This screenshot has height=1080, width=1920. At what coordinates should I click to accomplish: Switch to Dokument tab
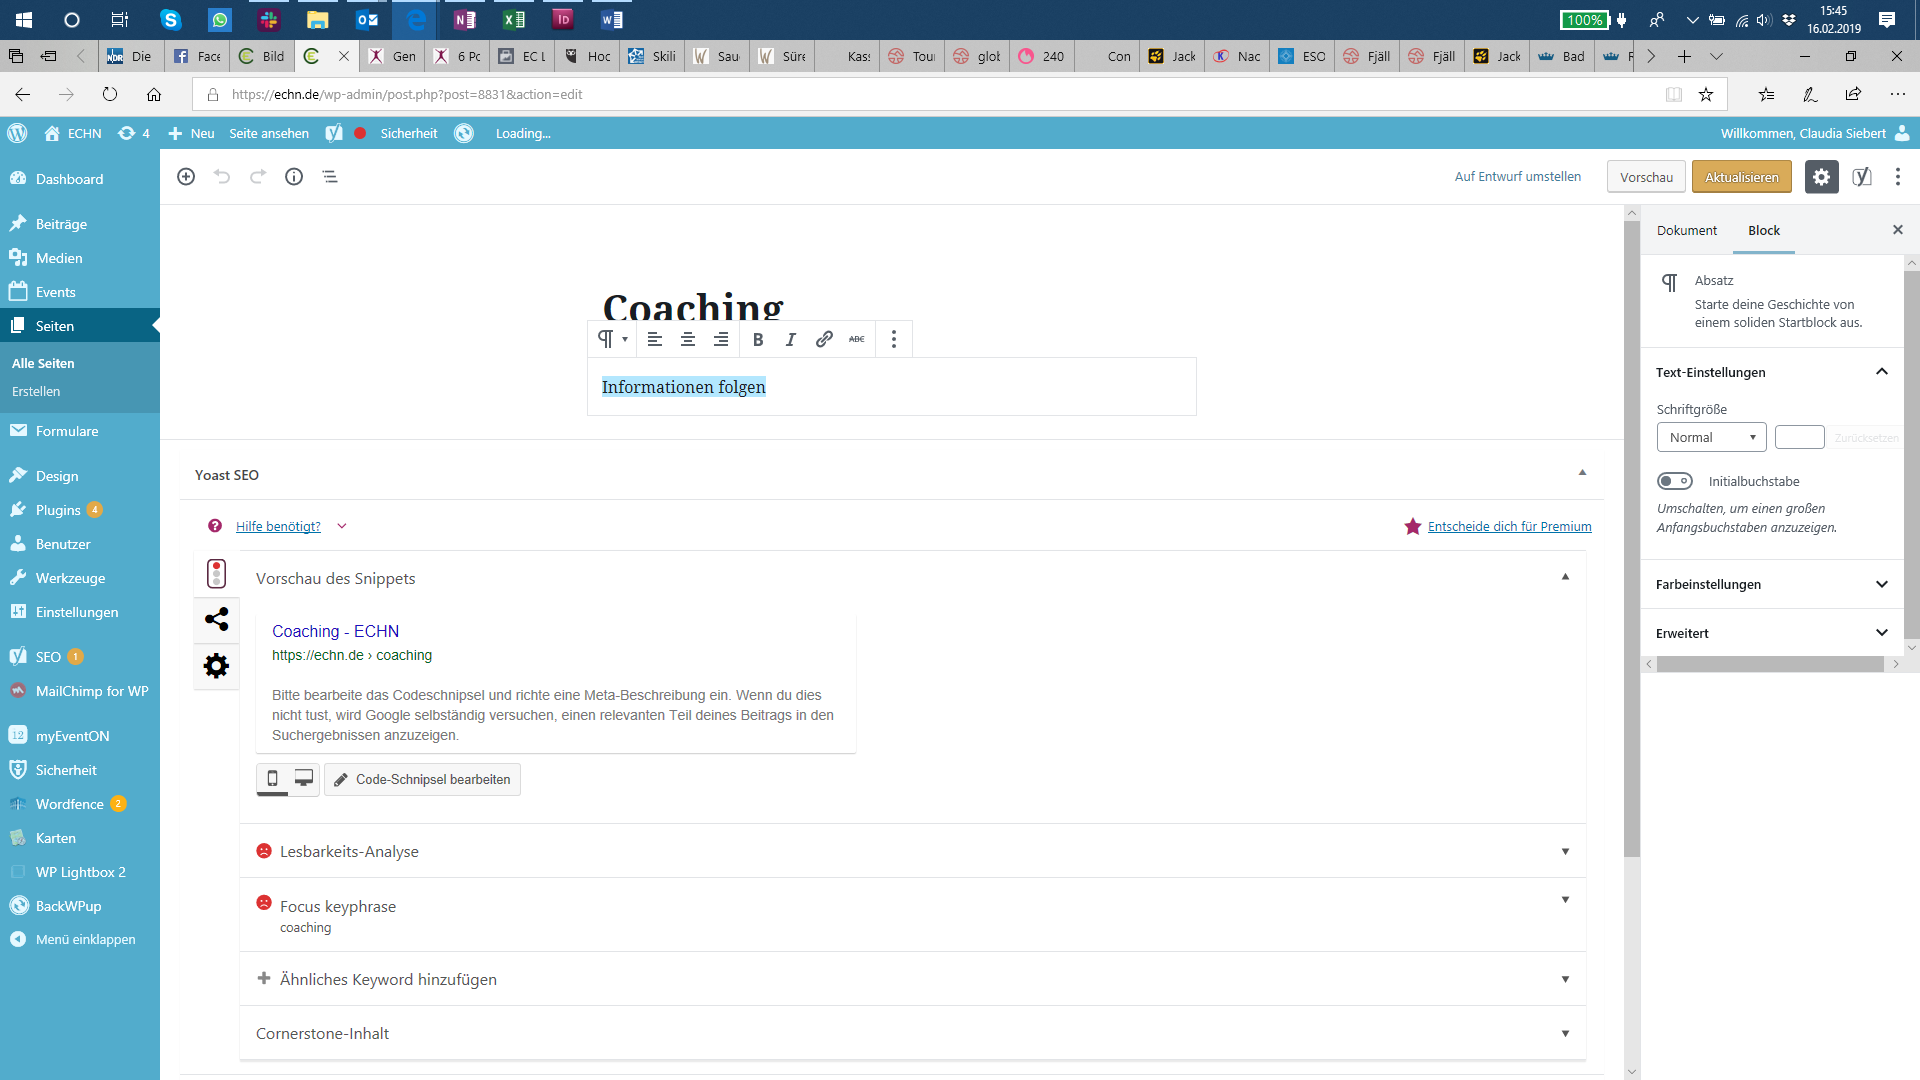click(x=1686, y=230)
